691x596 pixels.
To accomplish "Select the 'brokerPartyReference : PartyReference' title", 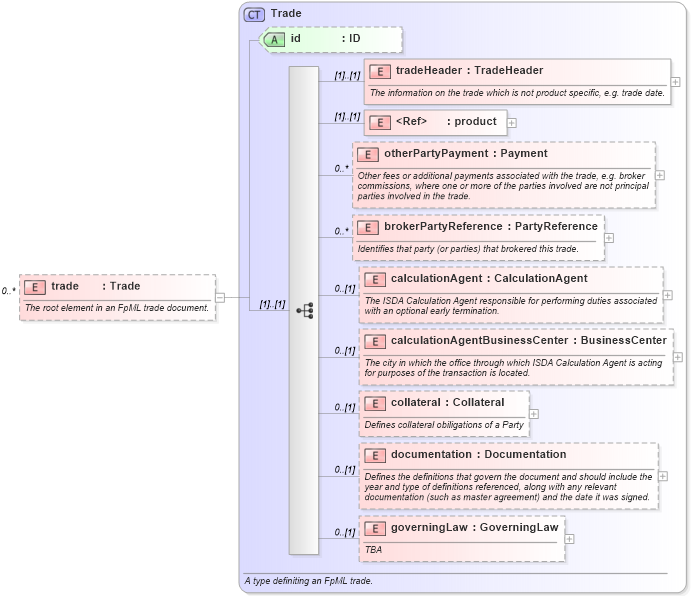I will (x=491, y=227).
